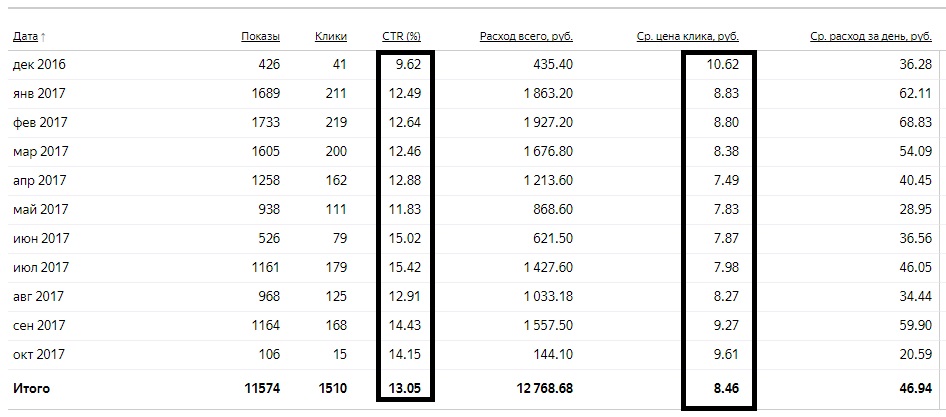This screenshot has height=417, width=946.
Task: Click the 15.42 CTR value for июл 2017
Action: point(405,267)
